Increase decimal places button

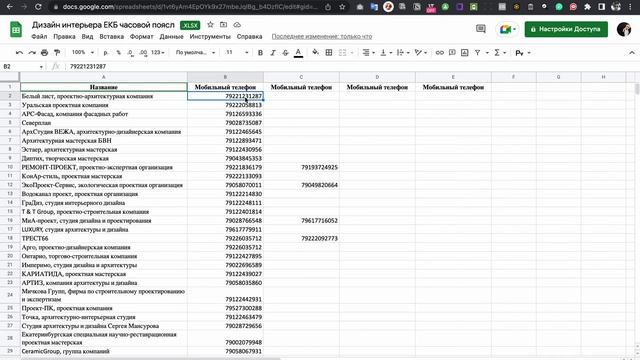coord(143,53)
